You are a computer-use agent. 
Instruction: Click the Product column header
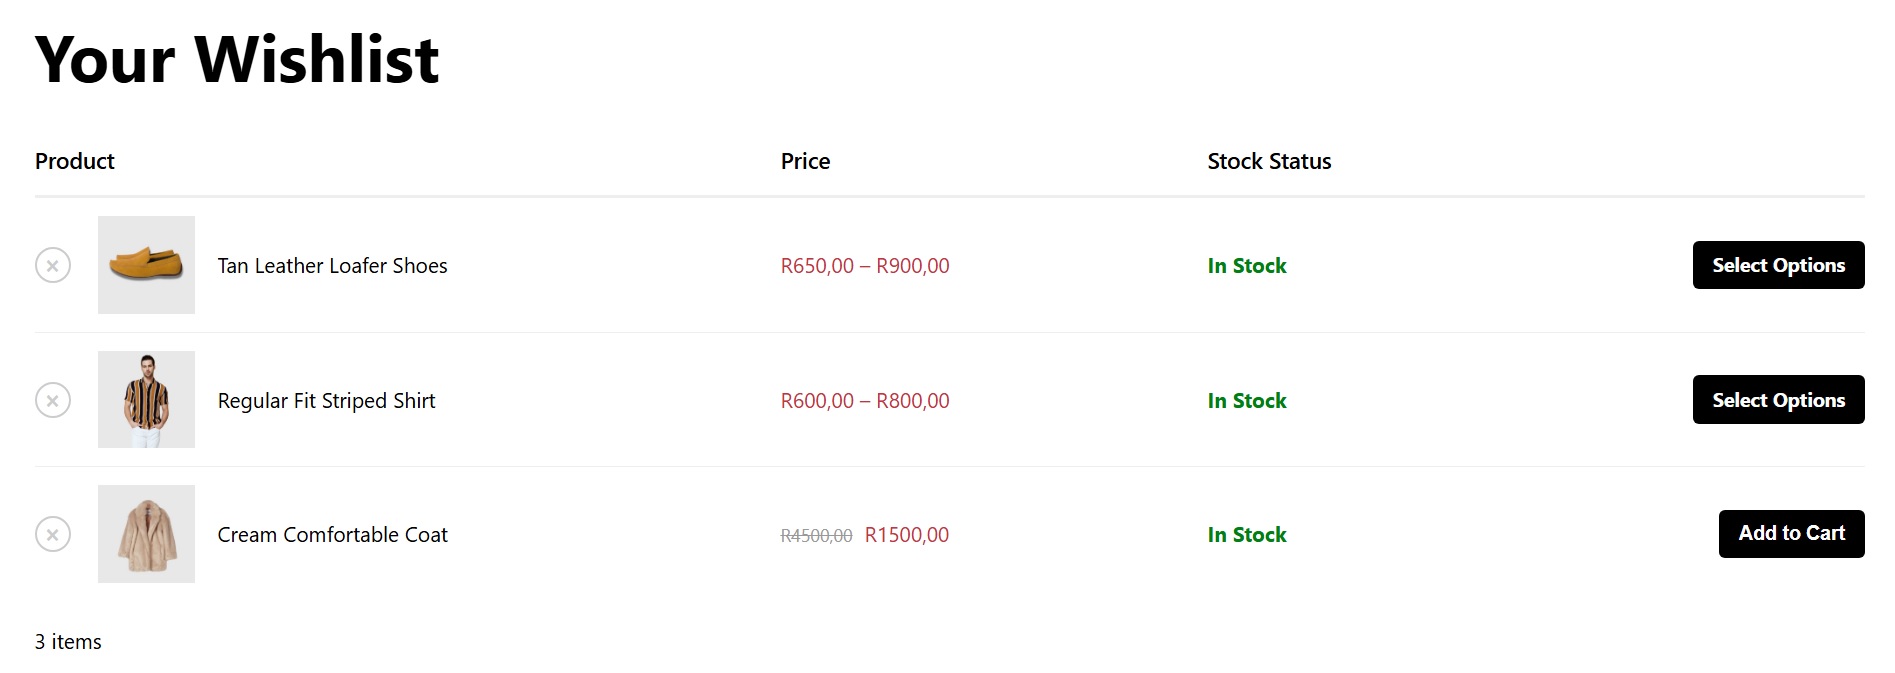(x=75, y=161)
